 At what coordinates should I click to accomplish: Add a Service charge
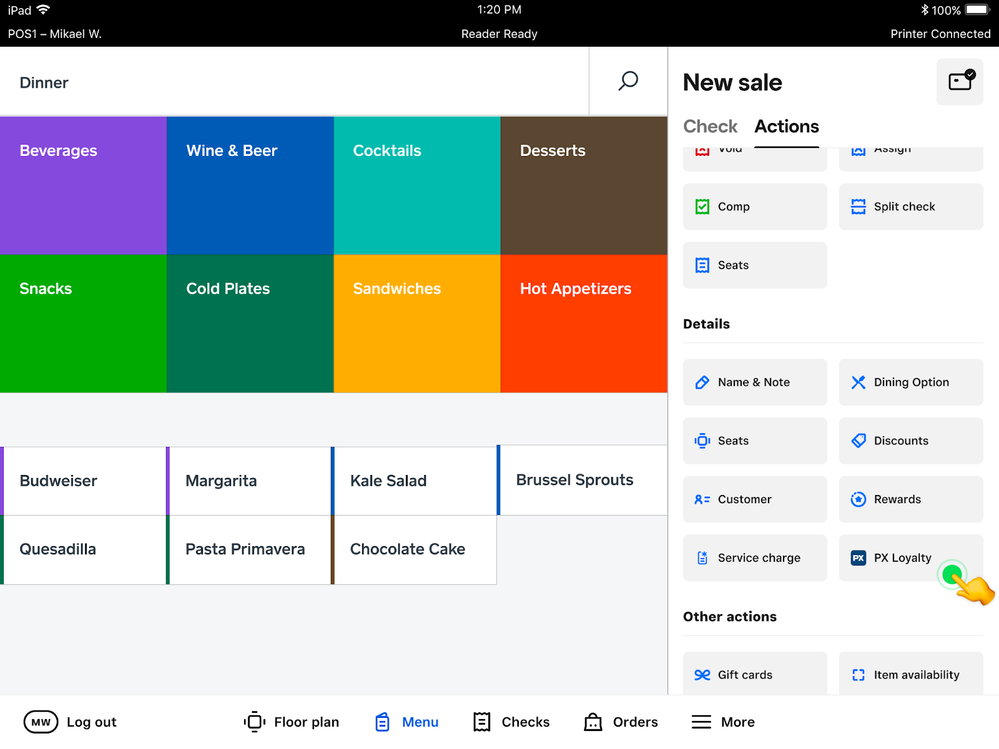[x=754, y=558]
